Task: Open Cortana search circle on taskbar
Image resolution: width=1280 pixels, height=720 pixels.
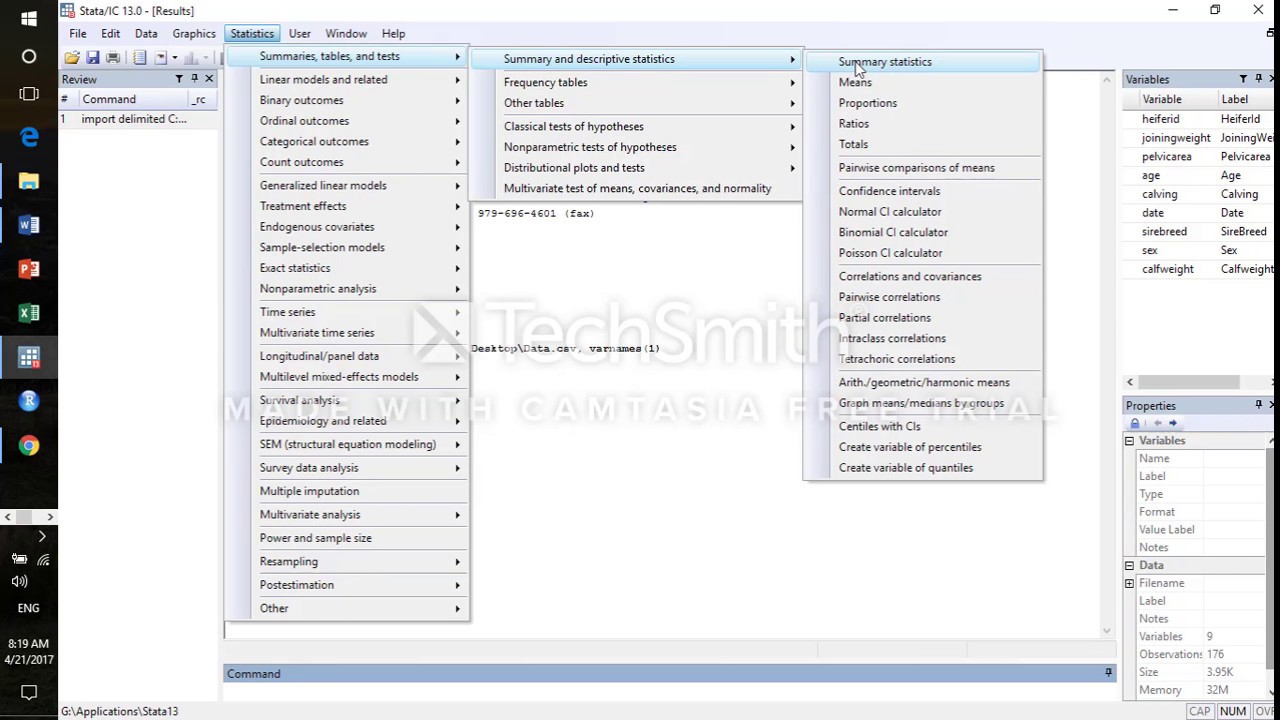Action: point(29,56)
